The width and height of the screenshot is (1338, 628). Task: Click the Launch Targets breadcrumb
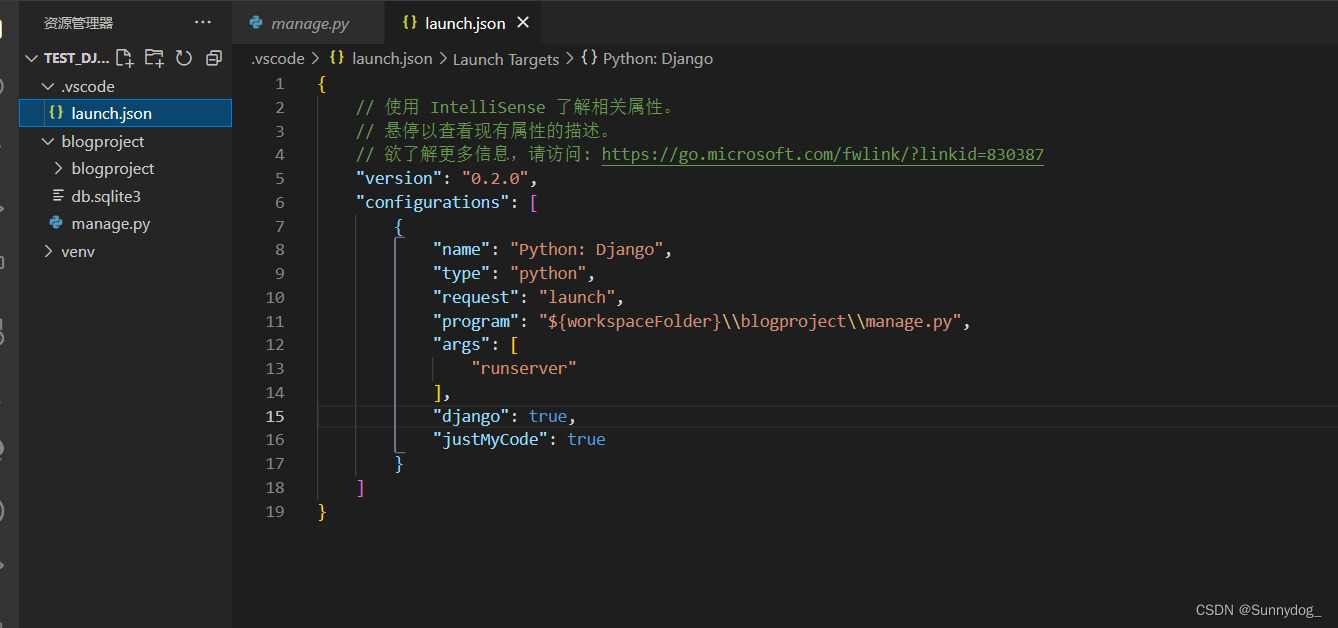pos(505,58)
